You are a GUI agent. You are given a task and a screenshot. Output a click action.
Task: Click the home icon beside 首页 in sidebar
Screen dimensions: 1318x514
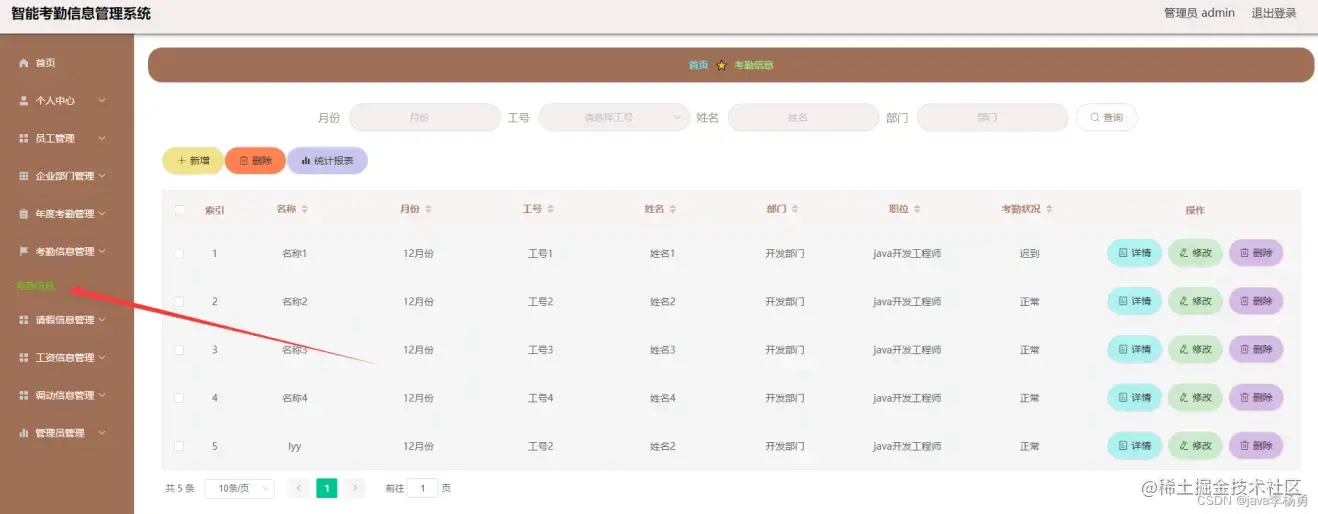pyautogui.click(x=24, y=63)
